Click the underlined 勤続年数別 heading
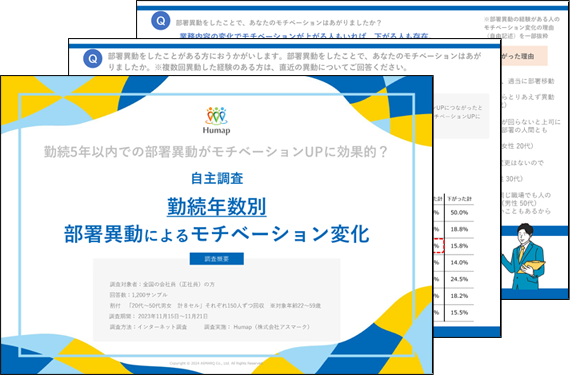This screenshot has height=375, width=570. 217,207
